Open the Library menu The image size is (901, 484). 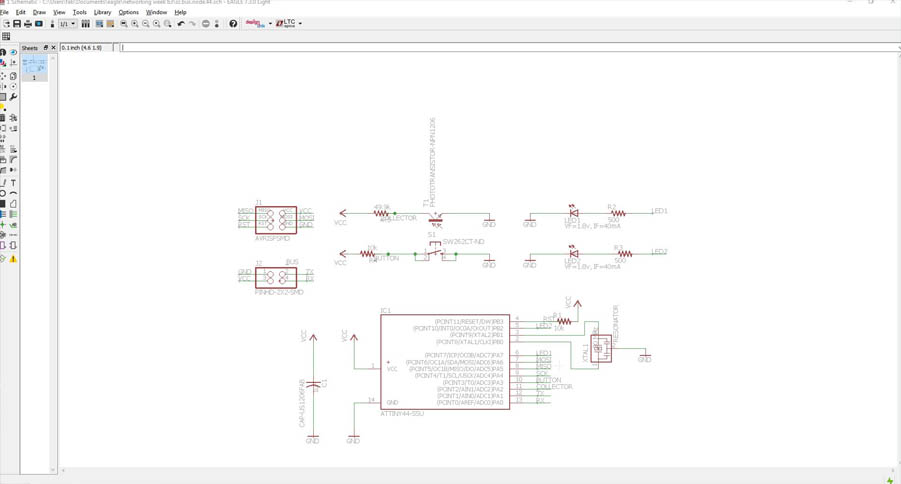point(102,12)
